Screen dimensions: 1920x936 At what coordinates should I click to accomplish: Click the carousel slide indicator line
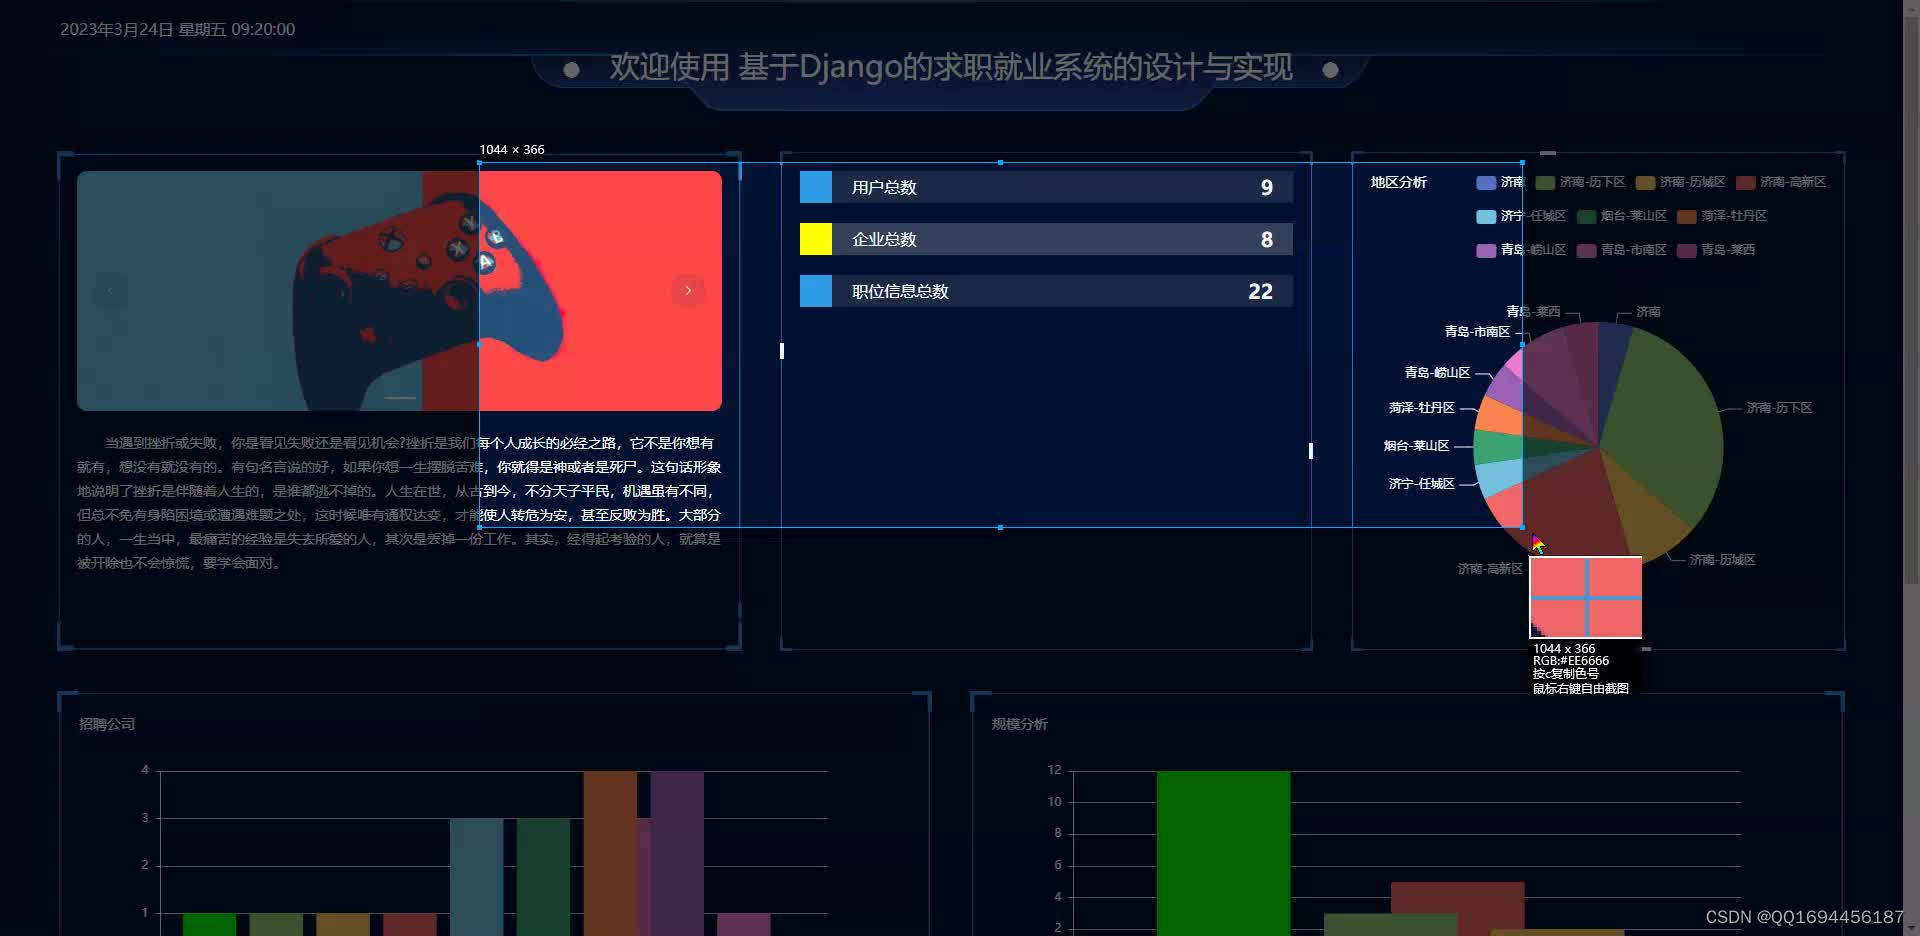[400, 398]
